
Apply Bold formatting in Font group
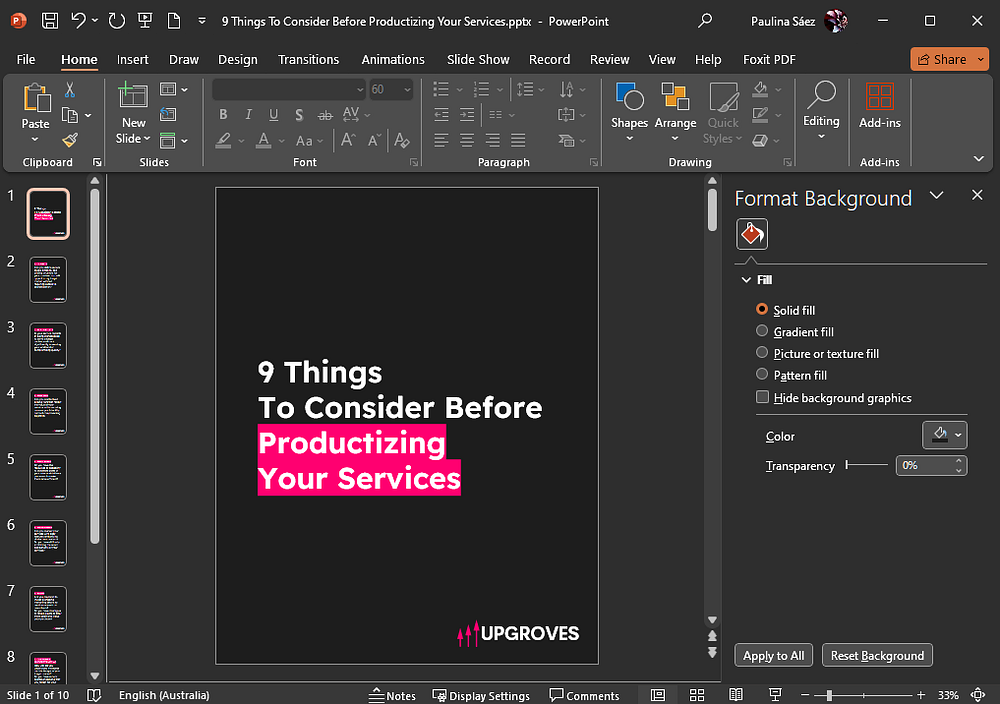click(x=223, y=115)
